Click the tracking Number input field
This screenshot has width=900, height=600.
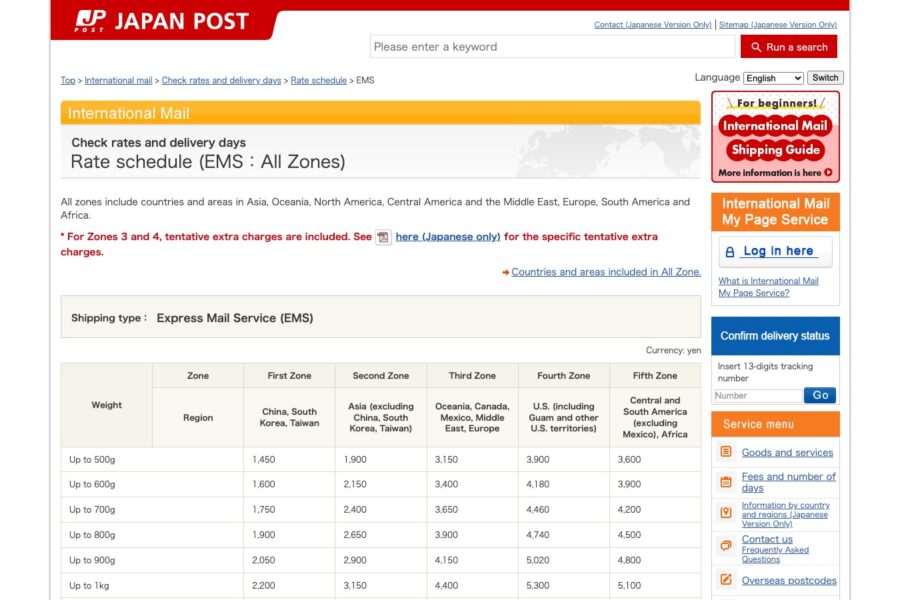758,396
